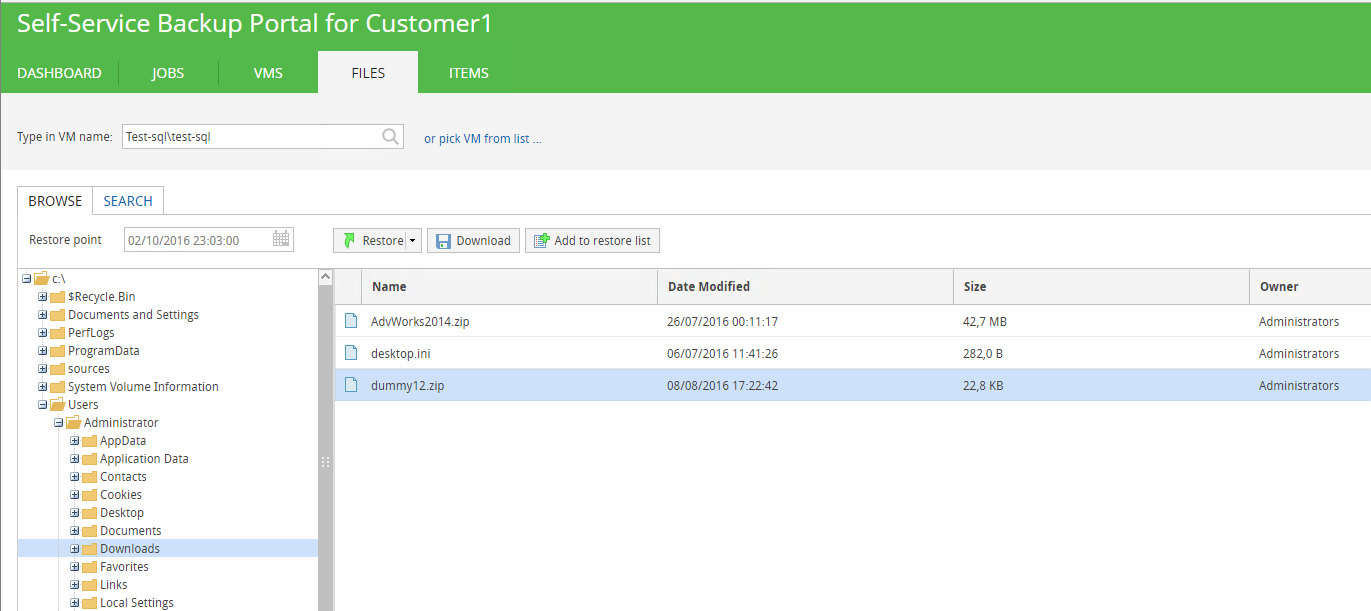Click the Download button
The image size is (1371, 611).
(473, 240)
